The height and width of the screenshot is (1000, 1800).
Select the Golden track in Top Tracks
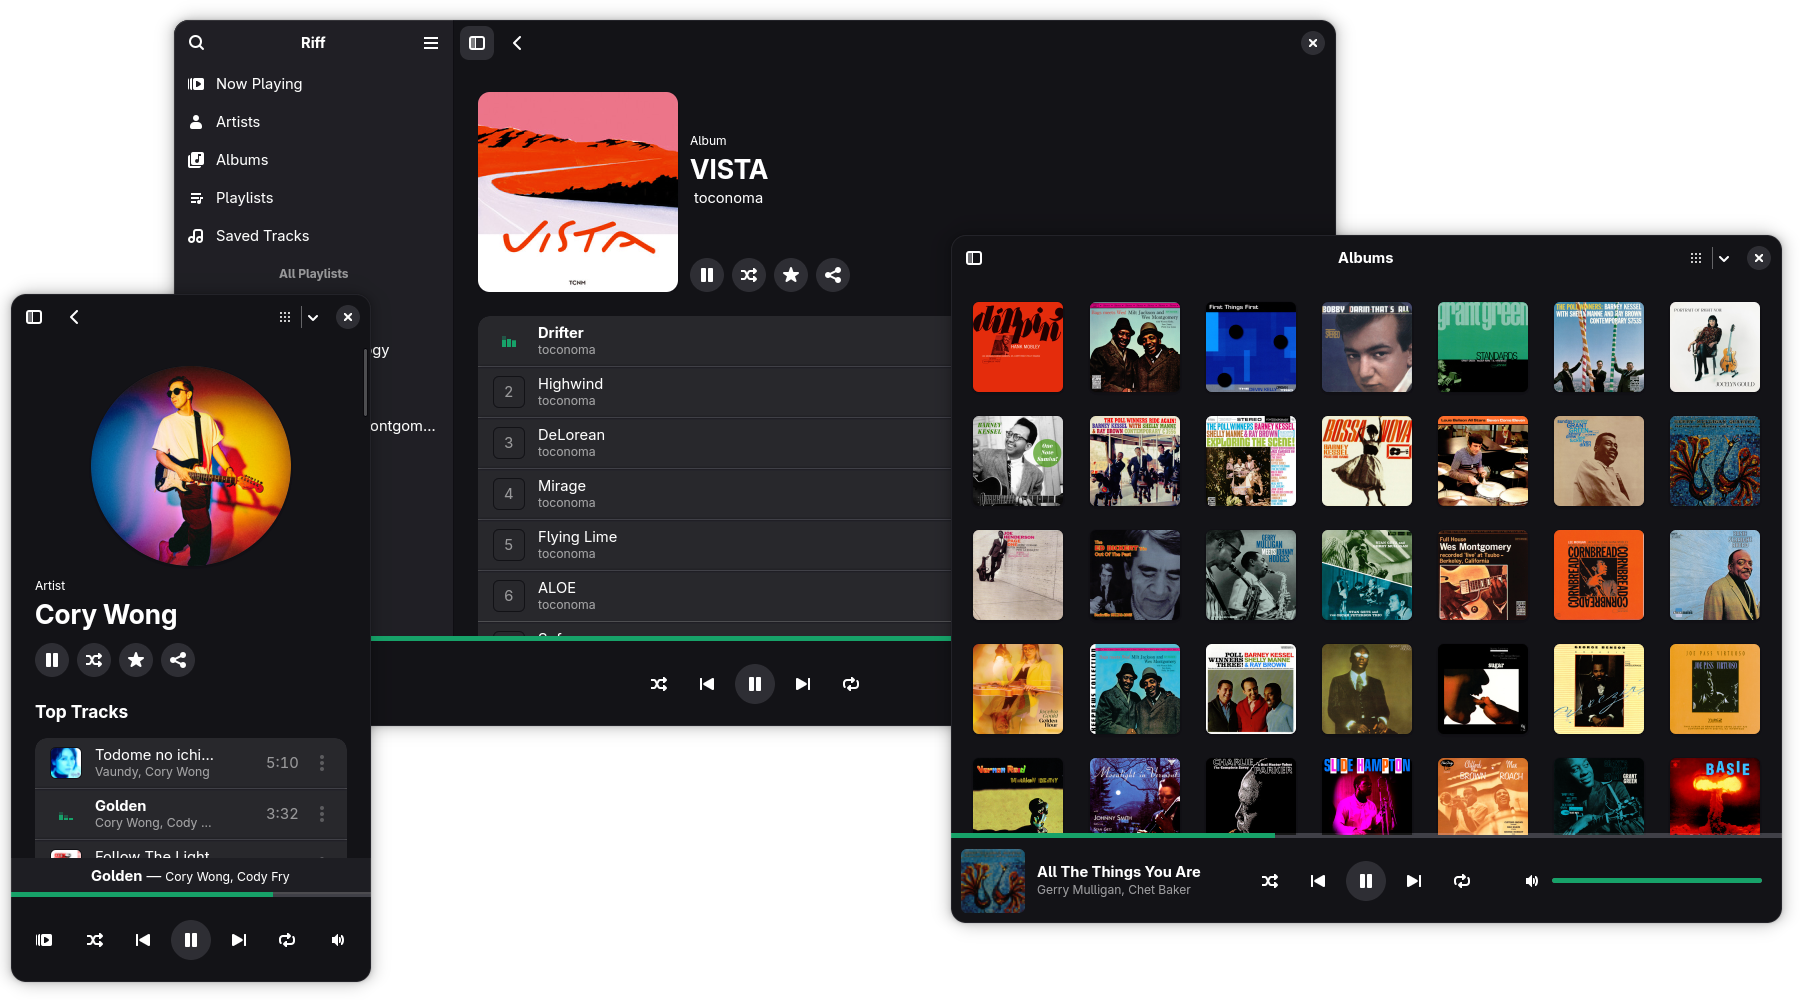(191, 814)
